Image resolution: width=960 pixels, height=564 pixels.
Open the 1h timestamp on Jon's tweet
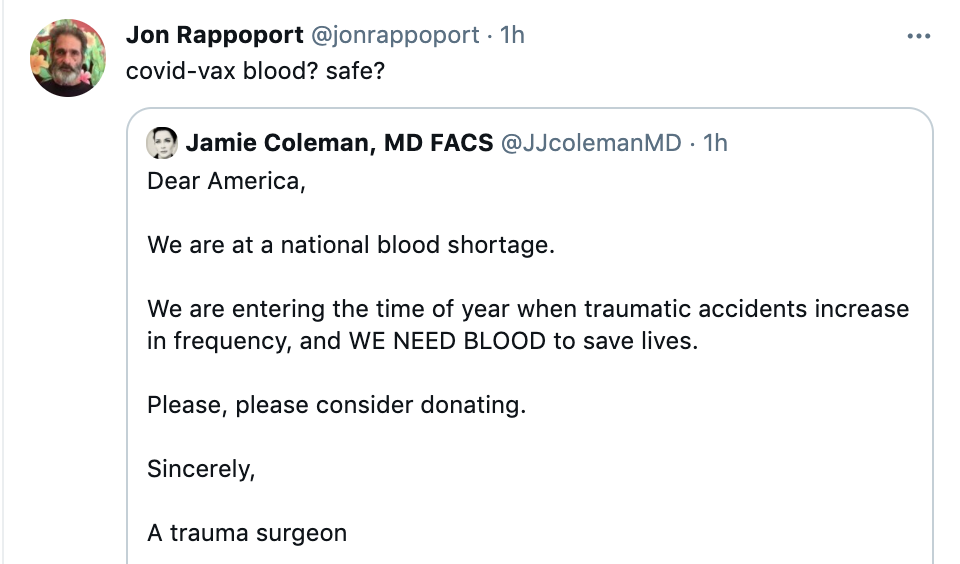[x=512, y=35]
